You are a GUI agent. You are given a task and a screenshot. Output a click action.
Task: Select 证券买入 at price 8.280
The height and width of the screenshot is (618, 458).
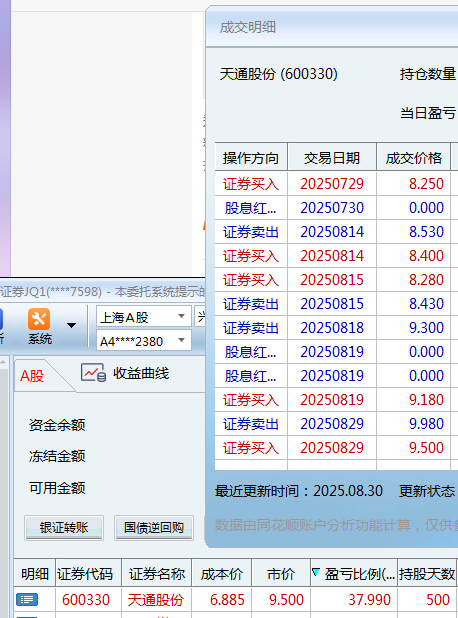[336, 280]
